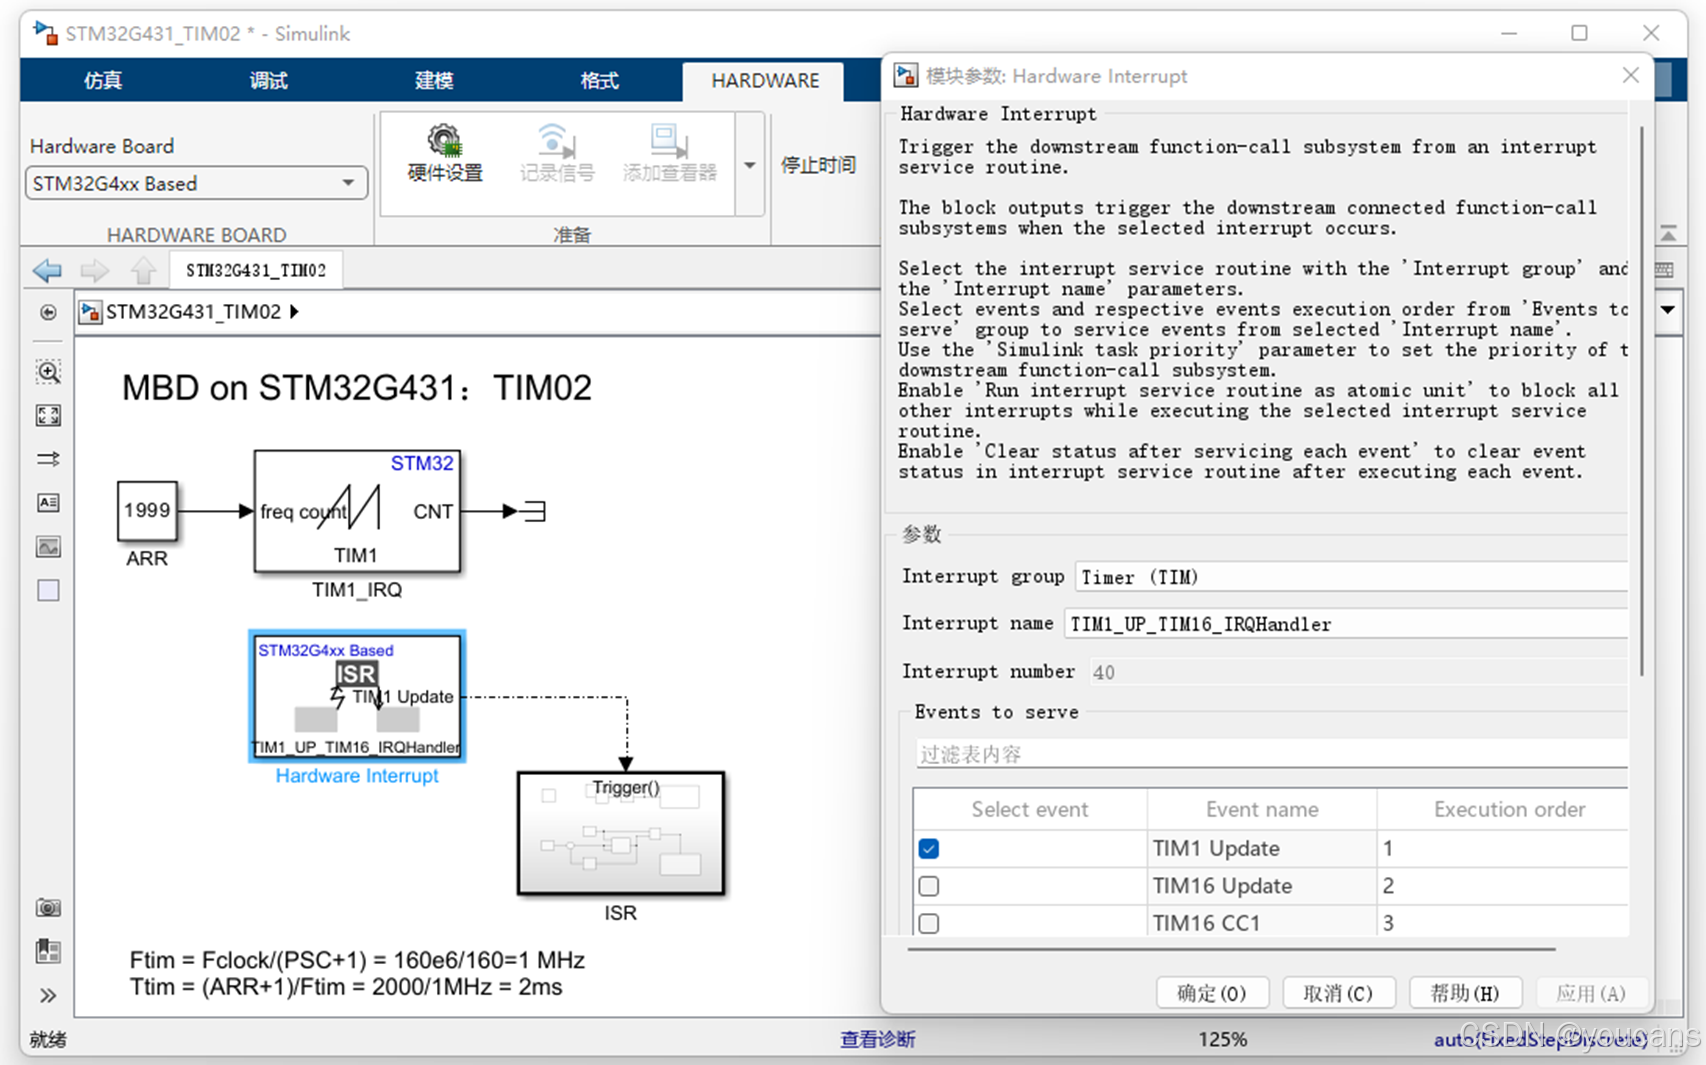
Task: Navigate back with the left arrow
Action: [47, 270]
